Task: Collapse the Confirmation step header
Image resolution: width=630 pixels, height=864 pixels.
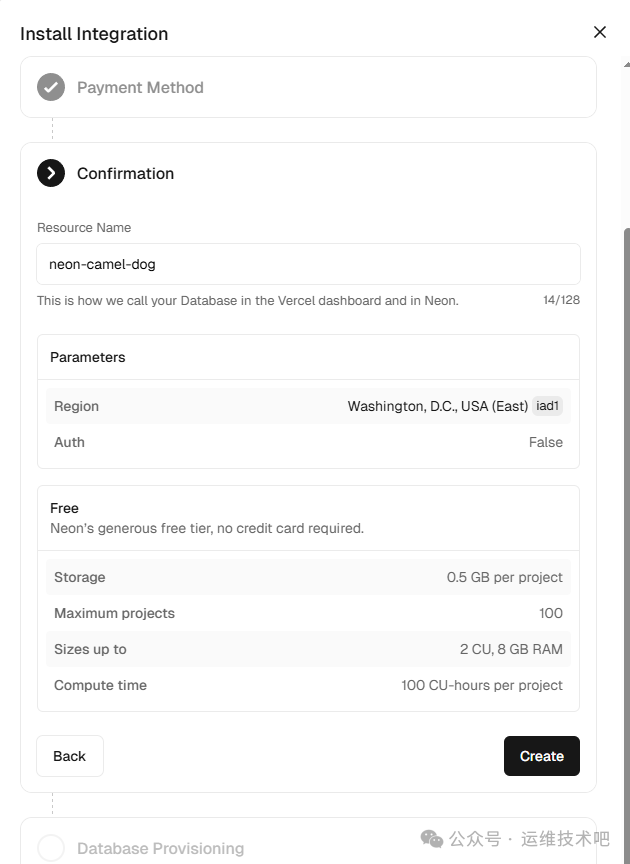Action: [126, 173]
